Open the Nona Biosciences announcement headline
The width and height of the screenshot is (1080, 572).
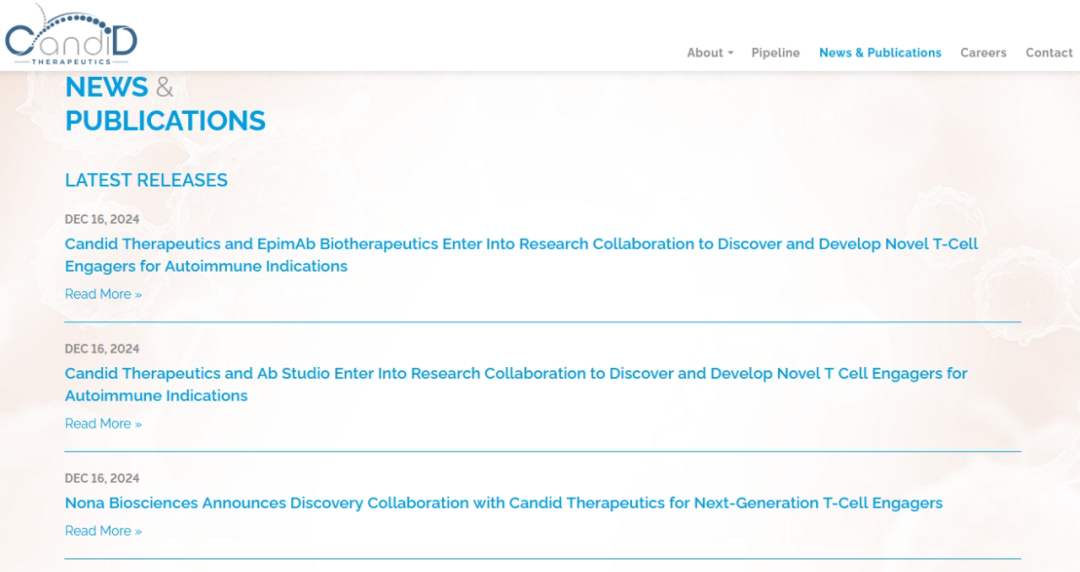pos(503,503)
